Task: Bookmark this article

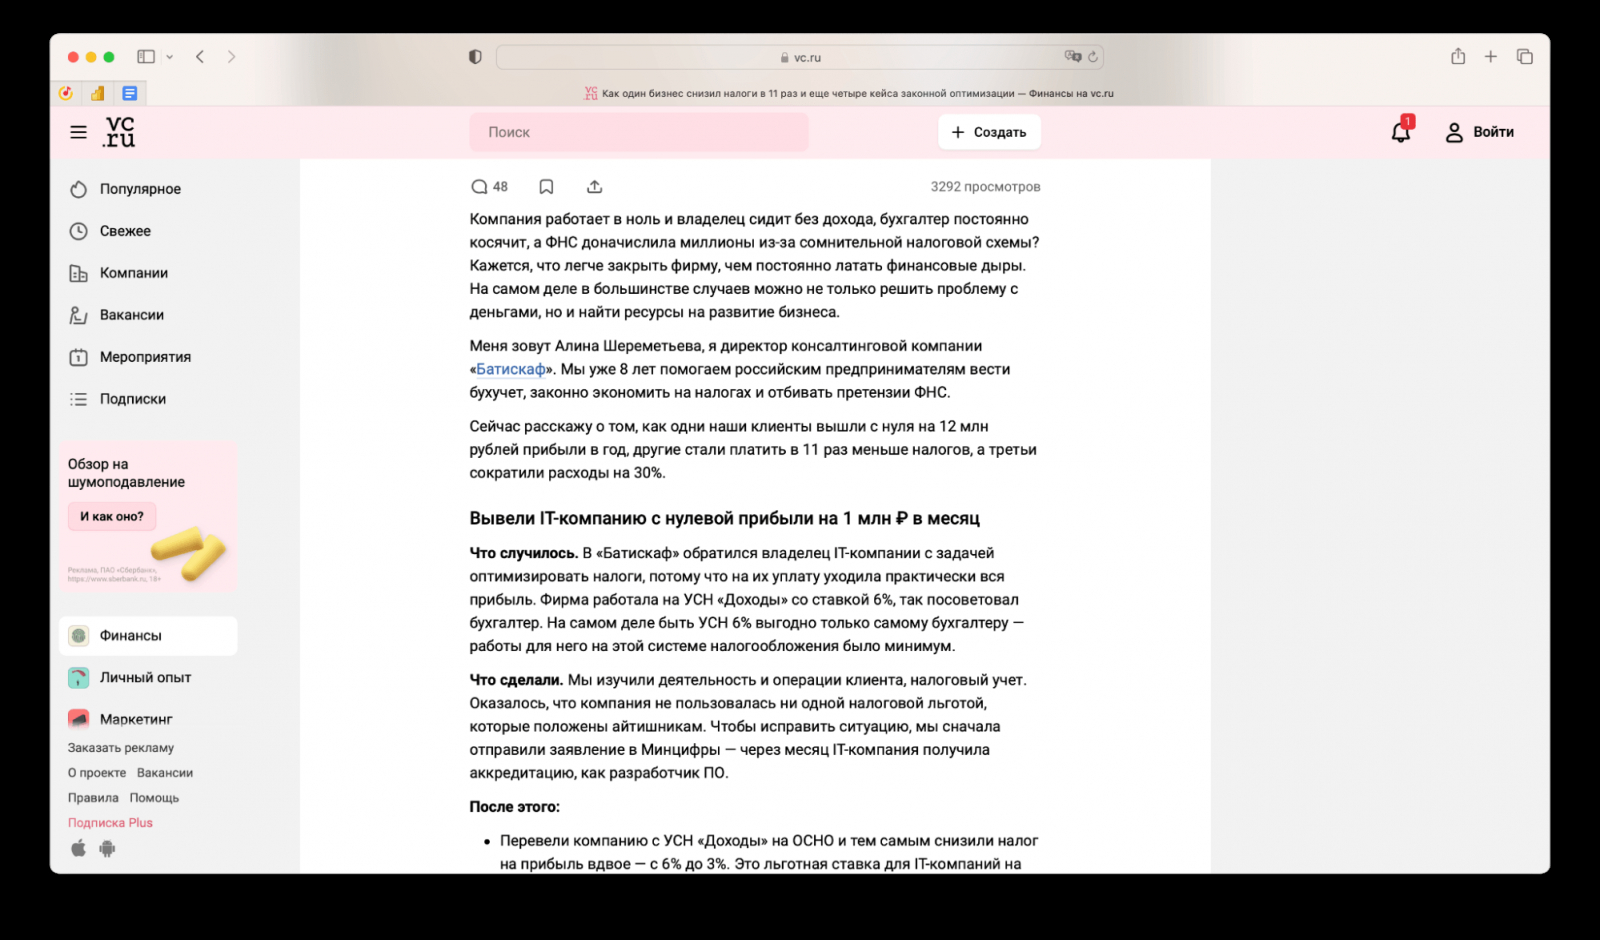Action: coord(546,187)
